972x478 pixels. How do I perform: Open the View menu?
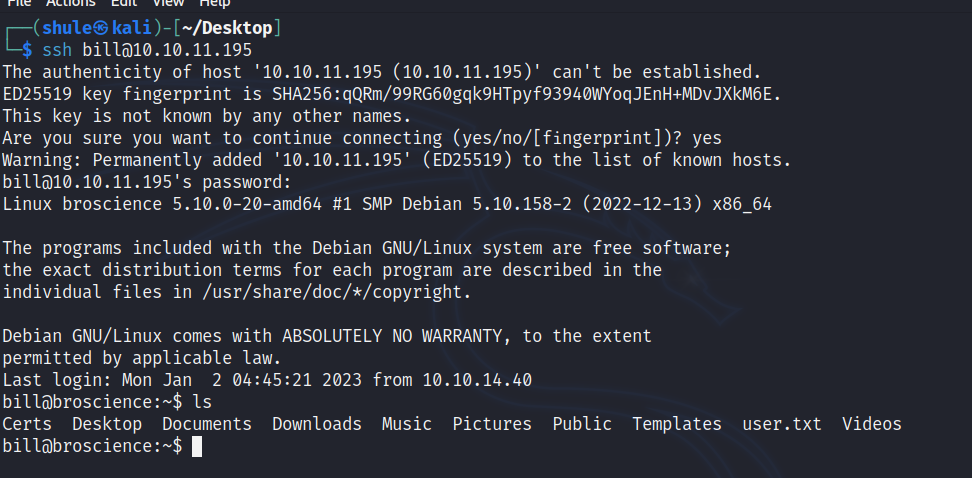(x=167, y=4)
